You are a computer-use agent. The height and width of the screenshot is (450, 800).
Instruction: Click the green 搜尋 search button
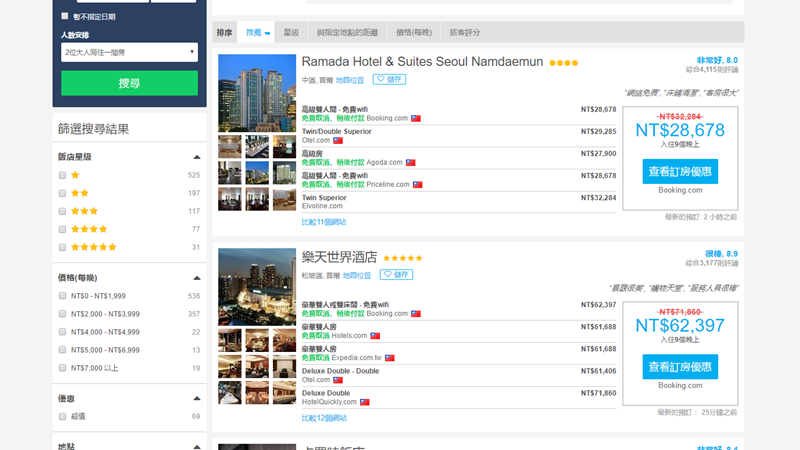(x=129, y=83)
